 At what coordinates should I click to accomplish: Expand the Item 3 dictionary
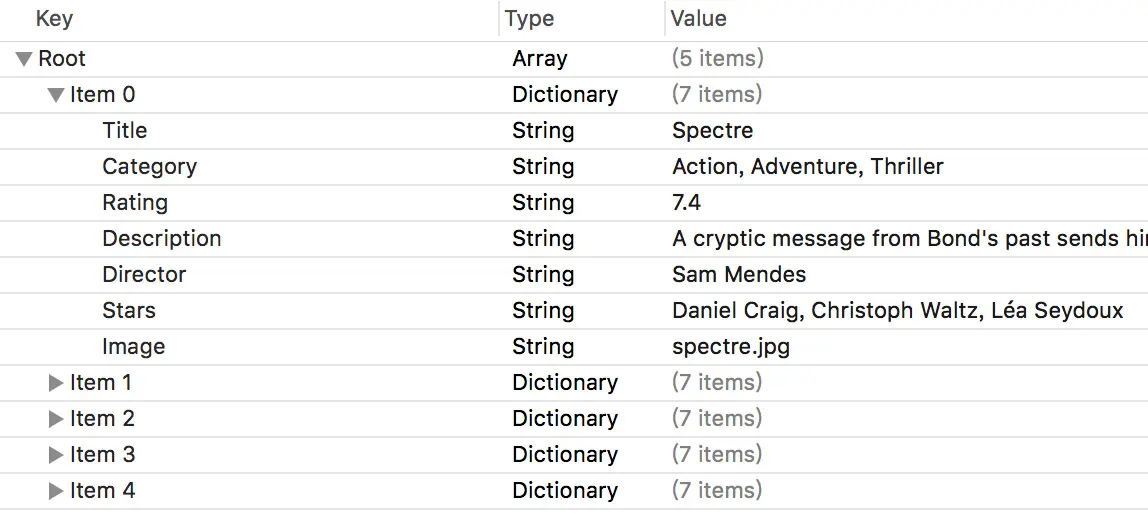(x=56, y=455)
